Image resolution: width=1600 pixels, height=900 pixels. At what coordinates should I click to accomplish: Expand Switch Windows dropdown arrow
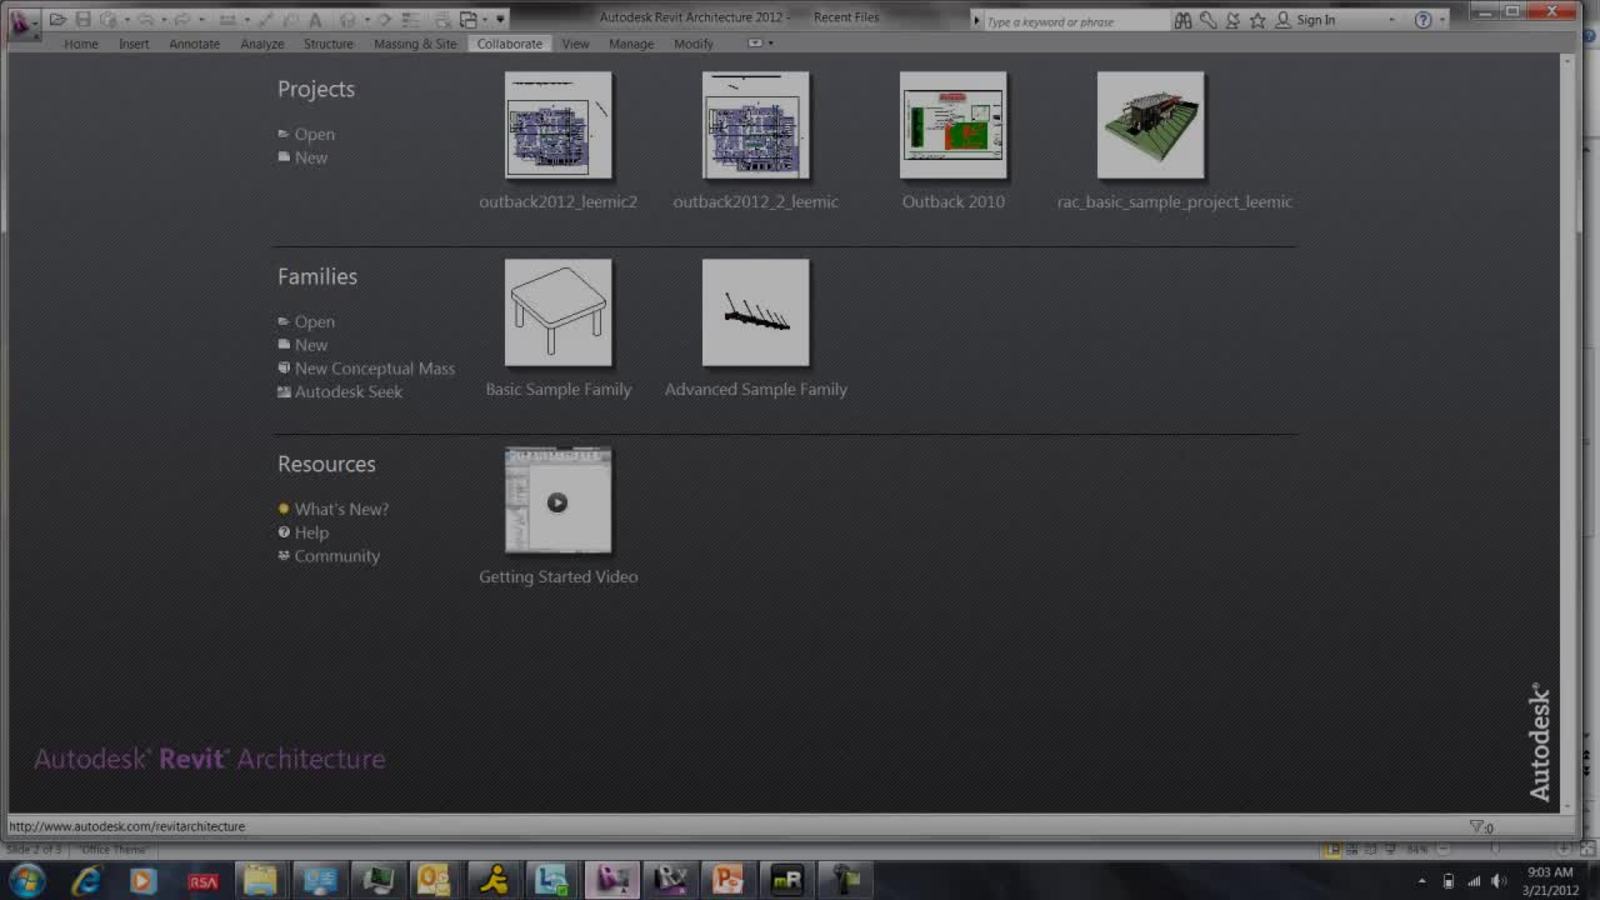pos(485,19)
